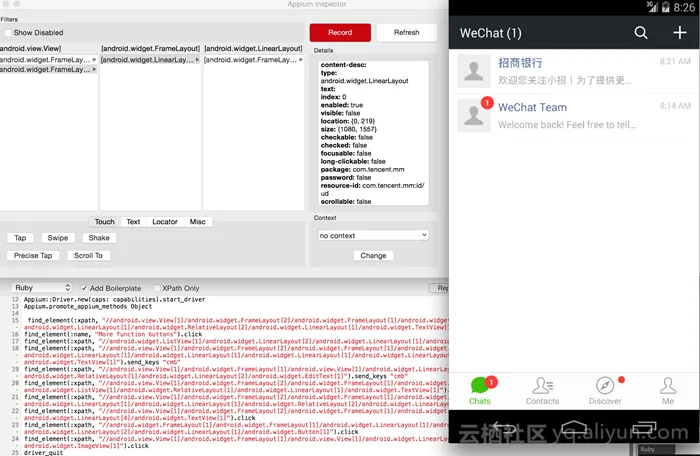Click the 'More function buttons' code line 16
Viewport: 700px width, 456px height.
click(x=113, y=334)
